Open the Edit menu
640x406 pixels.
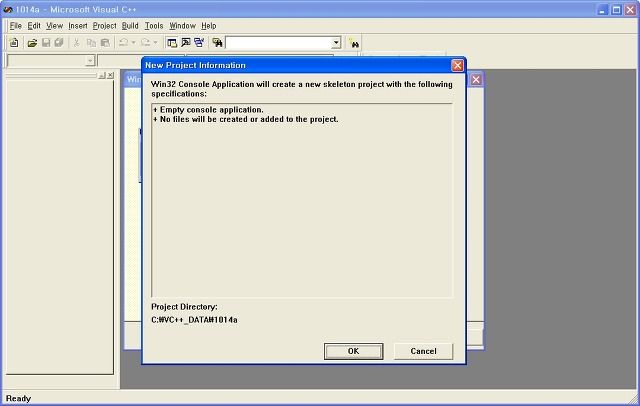(34, 26)
